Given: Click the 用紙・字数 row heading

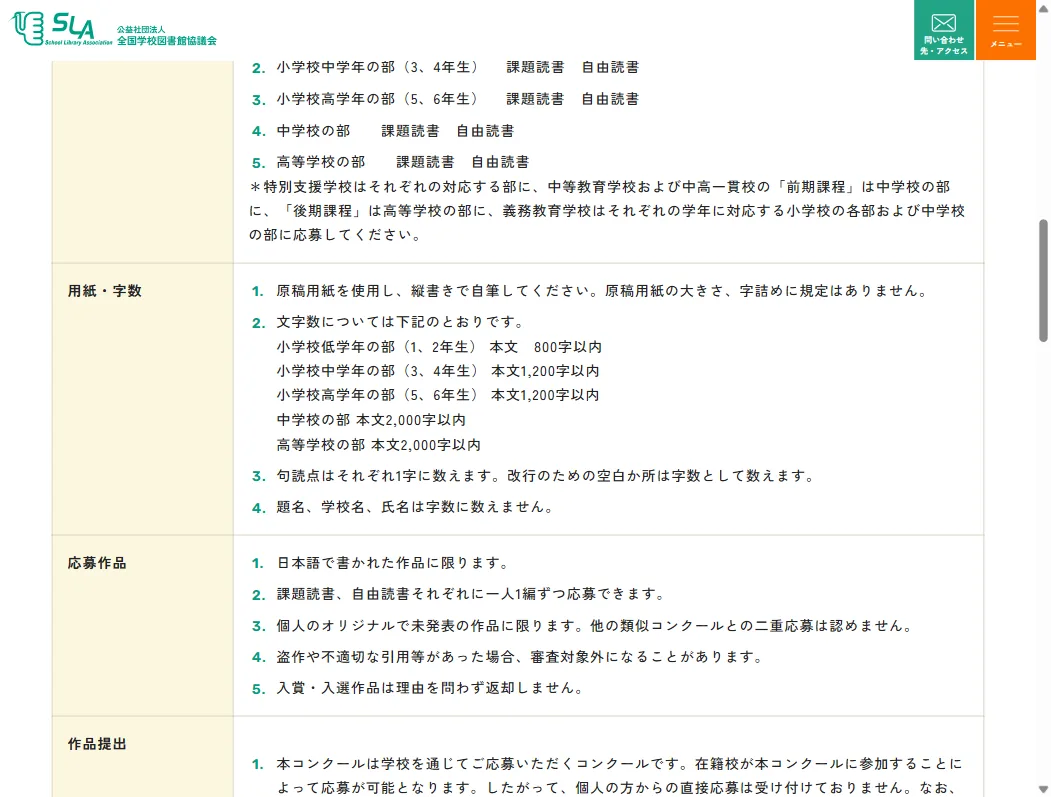Looking at the screenshot, I should coord(105,291).
